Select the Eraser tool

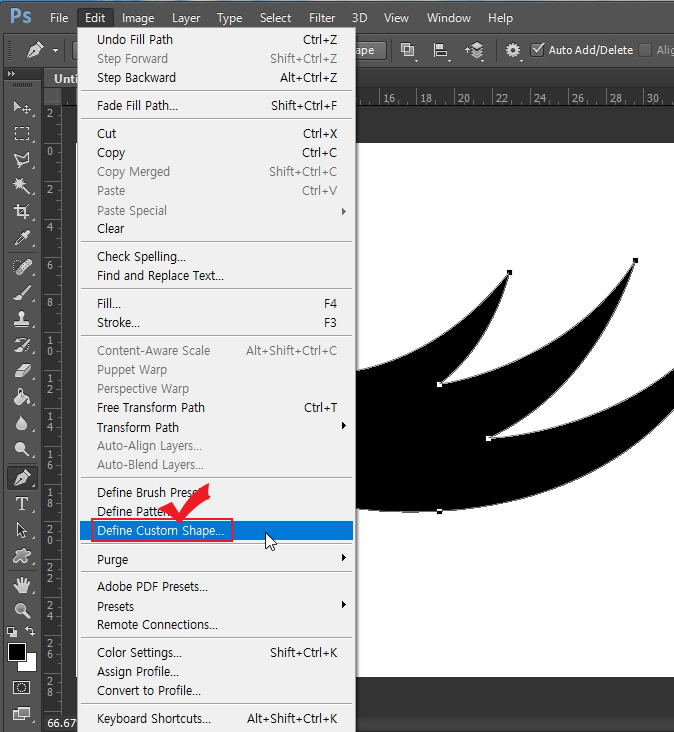[21, 371]
